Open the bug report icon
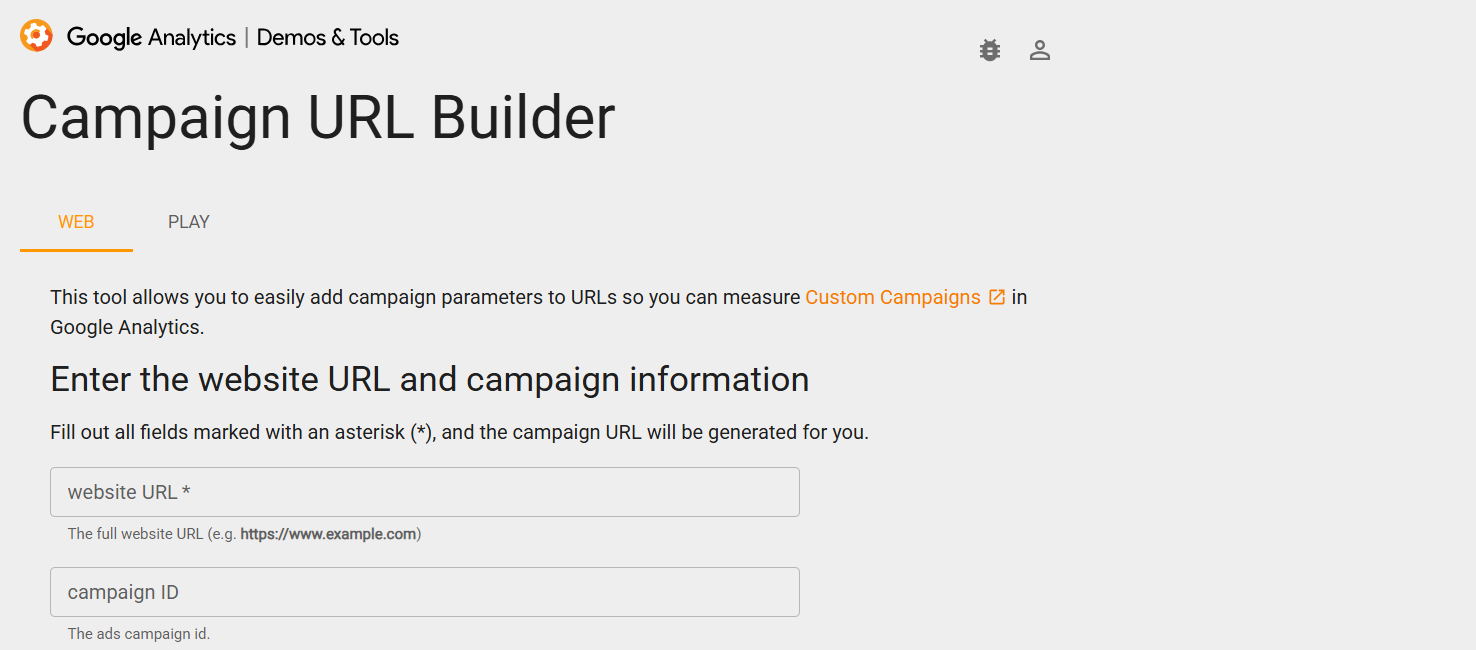The image size is (1476, 650). click(x=990, y=50)
